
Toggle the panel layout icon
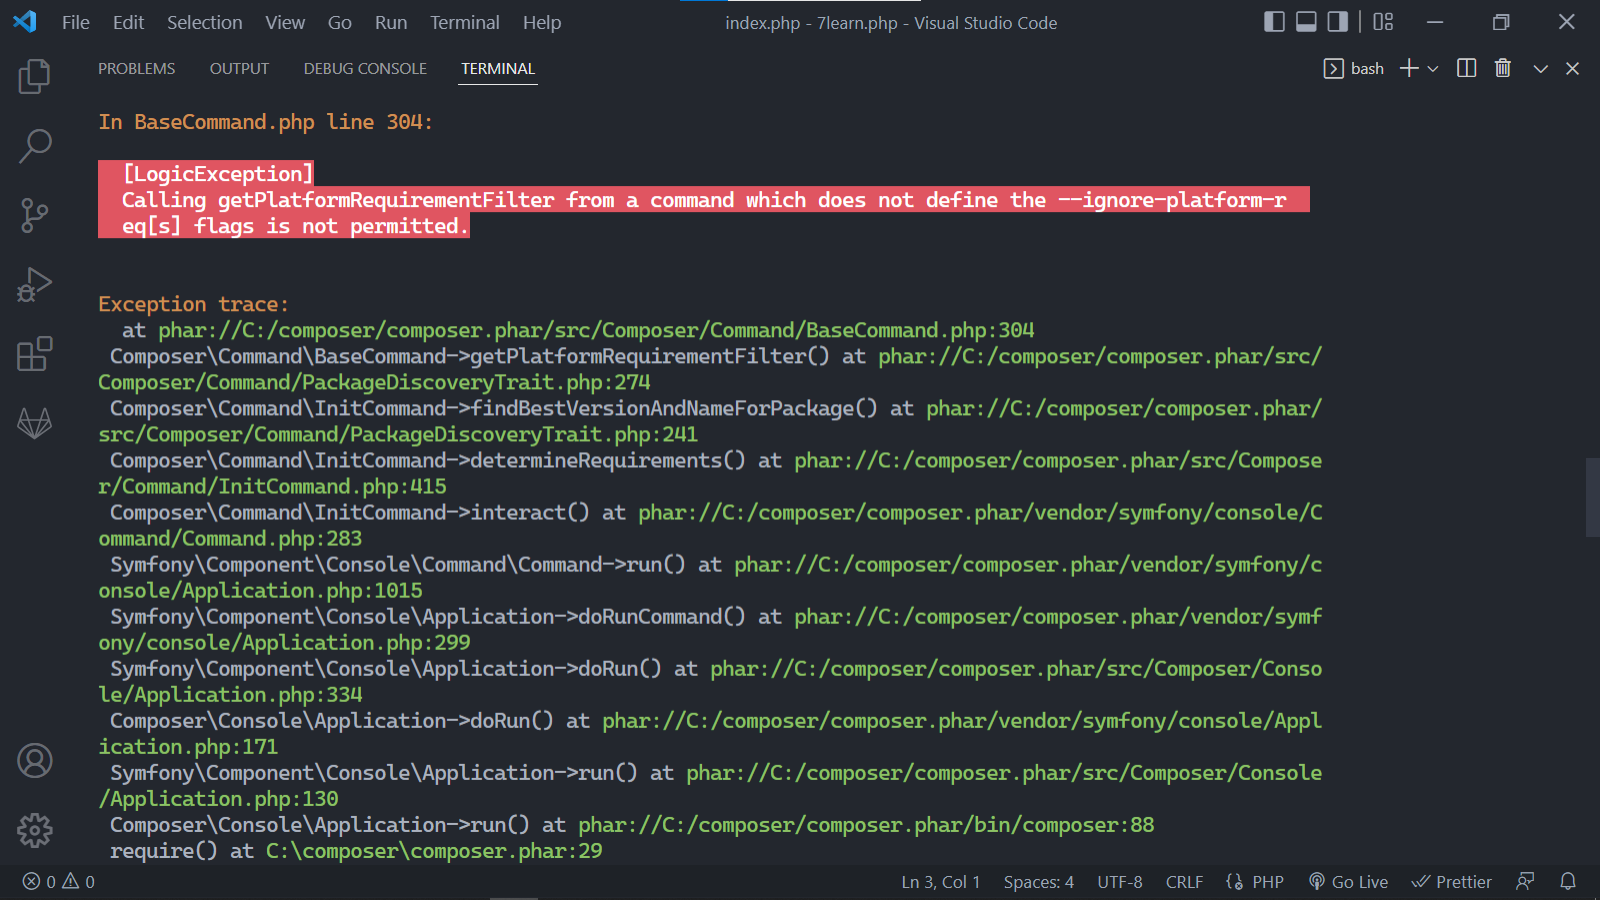click(1306, 22)
